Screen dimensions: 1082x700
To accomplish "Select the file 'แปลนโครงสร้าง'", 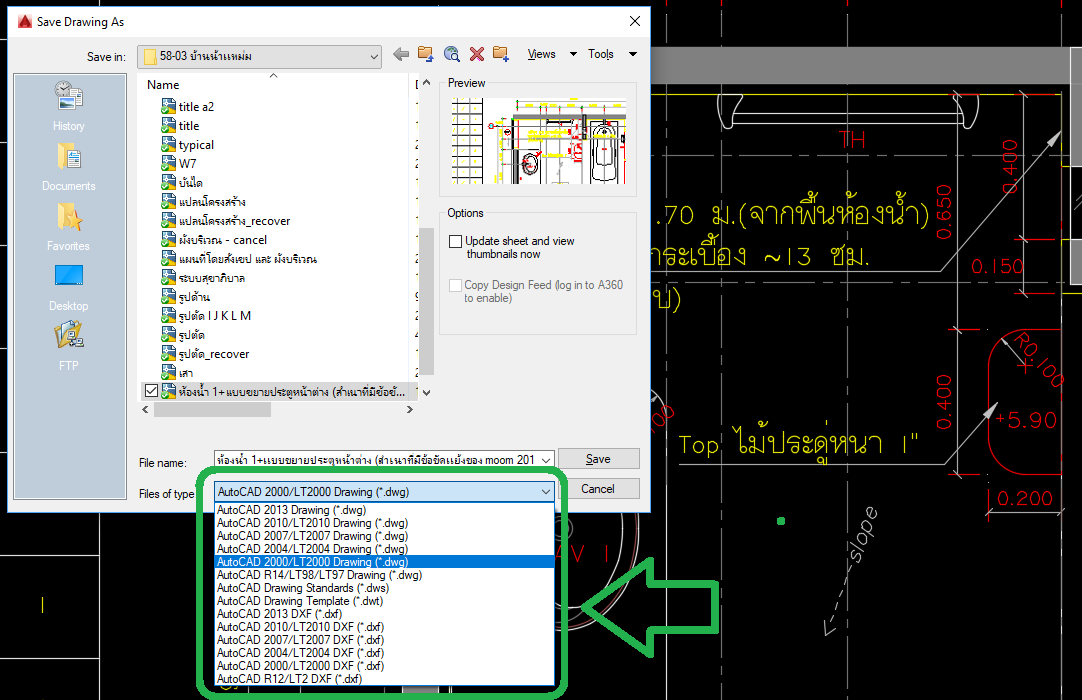I will click(x=212, y=202).
